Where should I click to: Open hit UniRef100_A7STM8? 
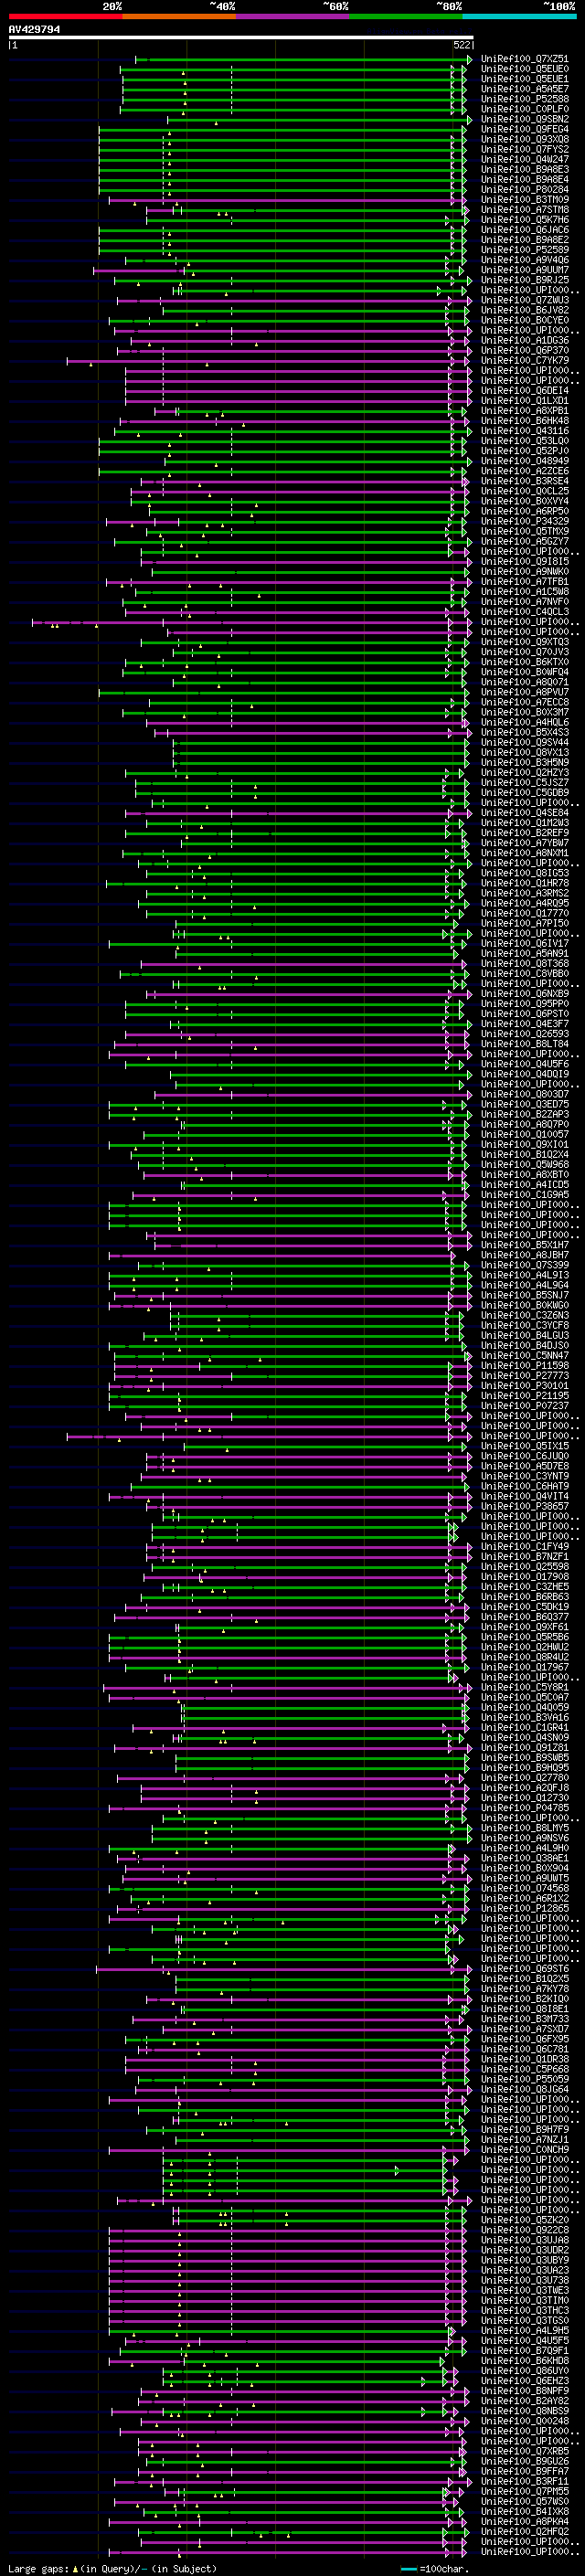[x=525, y=210]
